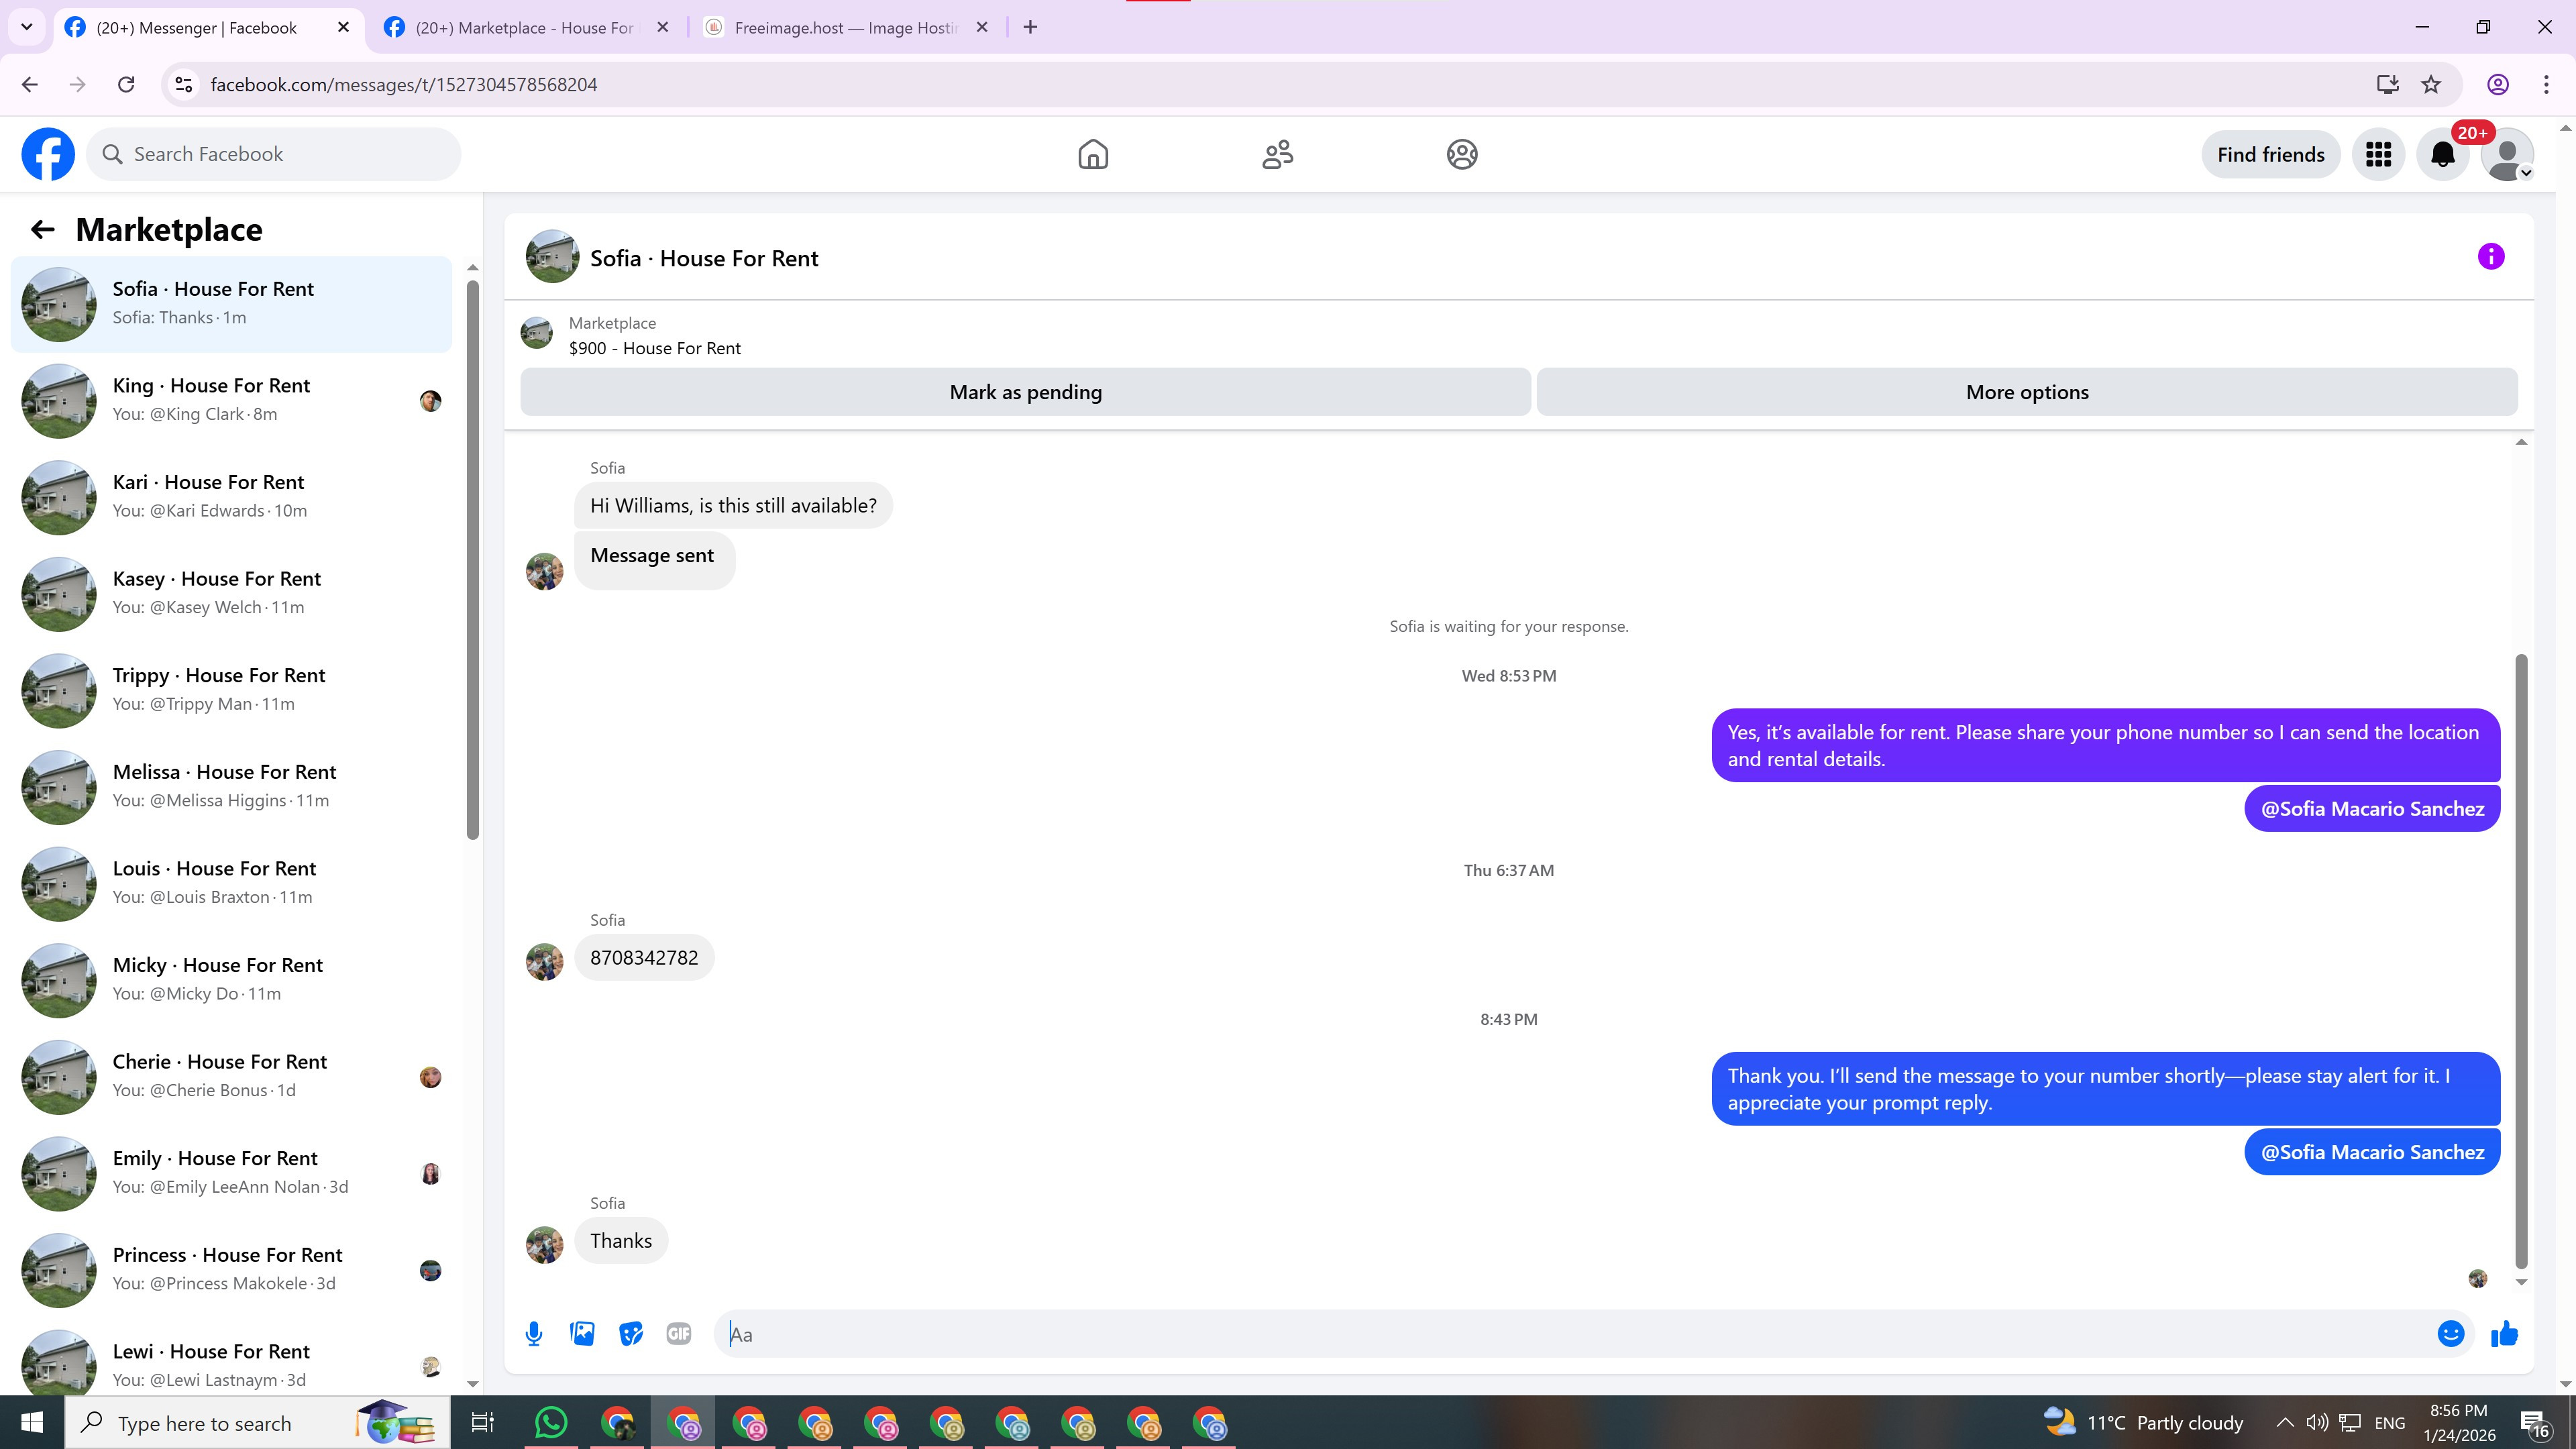Image resolution: width=2576 pixels, height=1449 pixels.
Task: Click Mark as pending button
Action: pos(1025,392)
